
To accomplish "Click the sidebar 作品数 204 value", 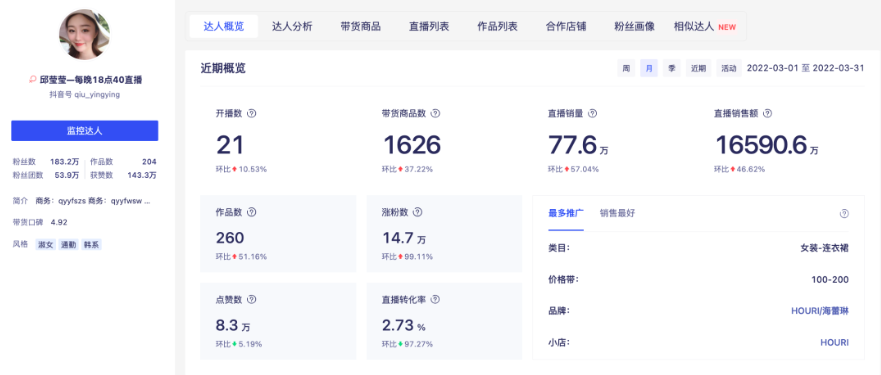I will pyautogui.click(x=149, y=162).
